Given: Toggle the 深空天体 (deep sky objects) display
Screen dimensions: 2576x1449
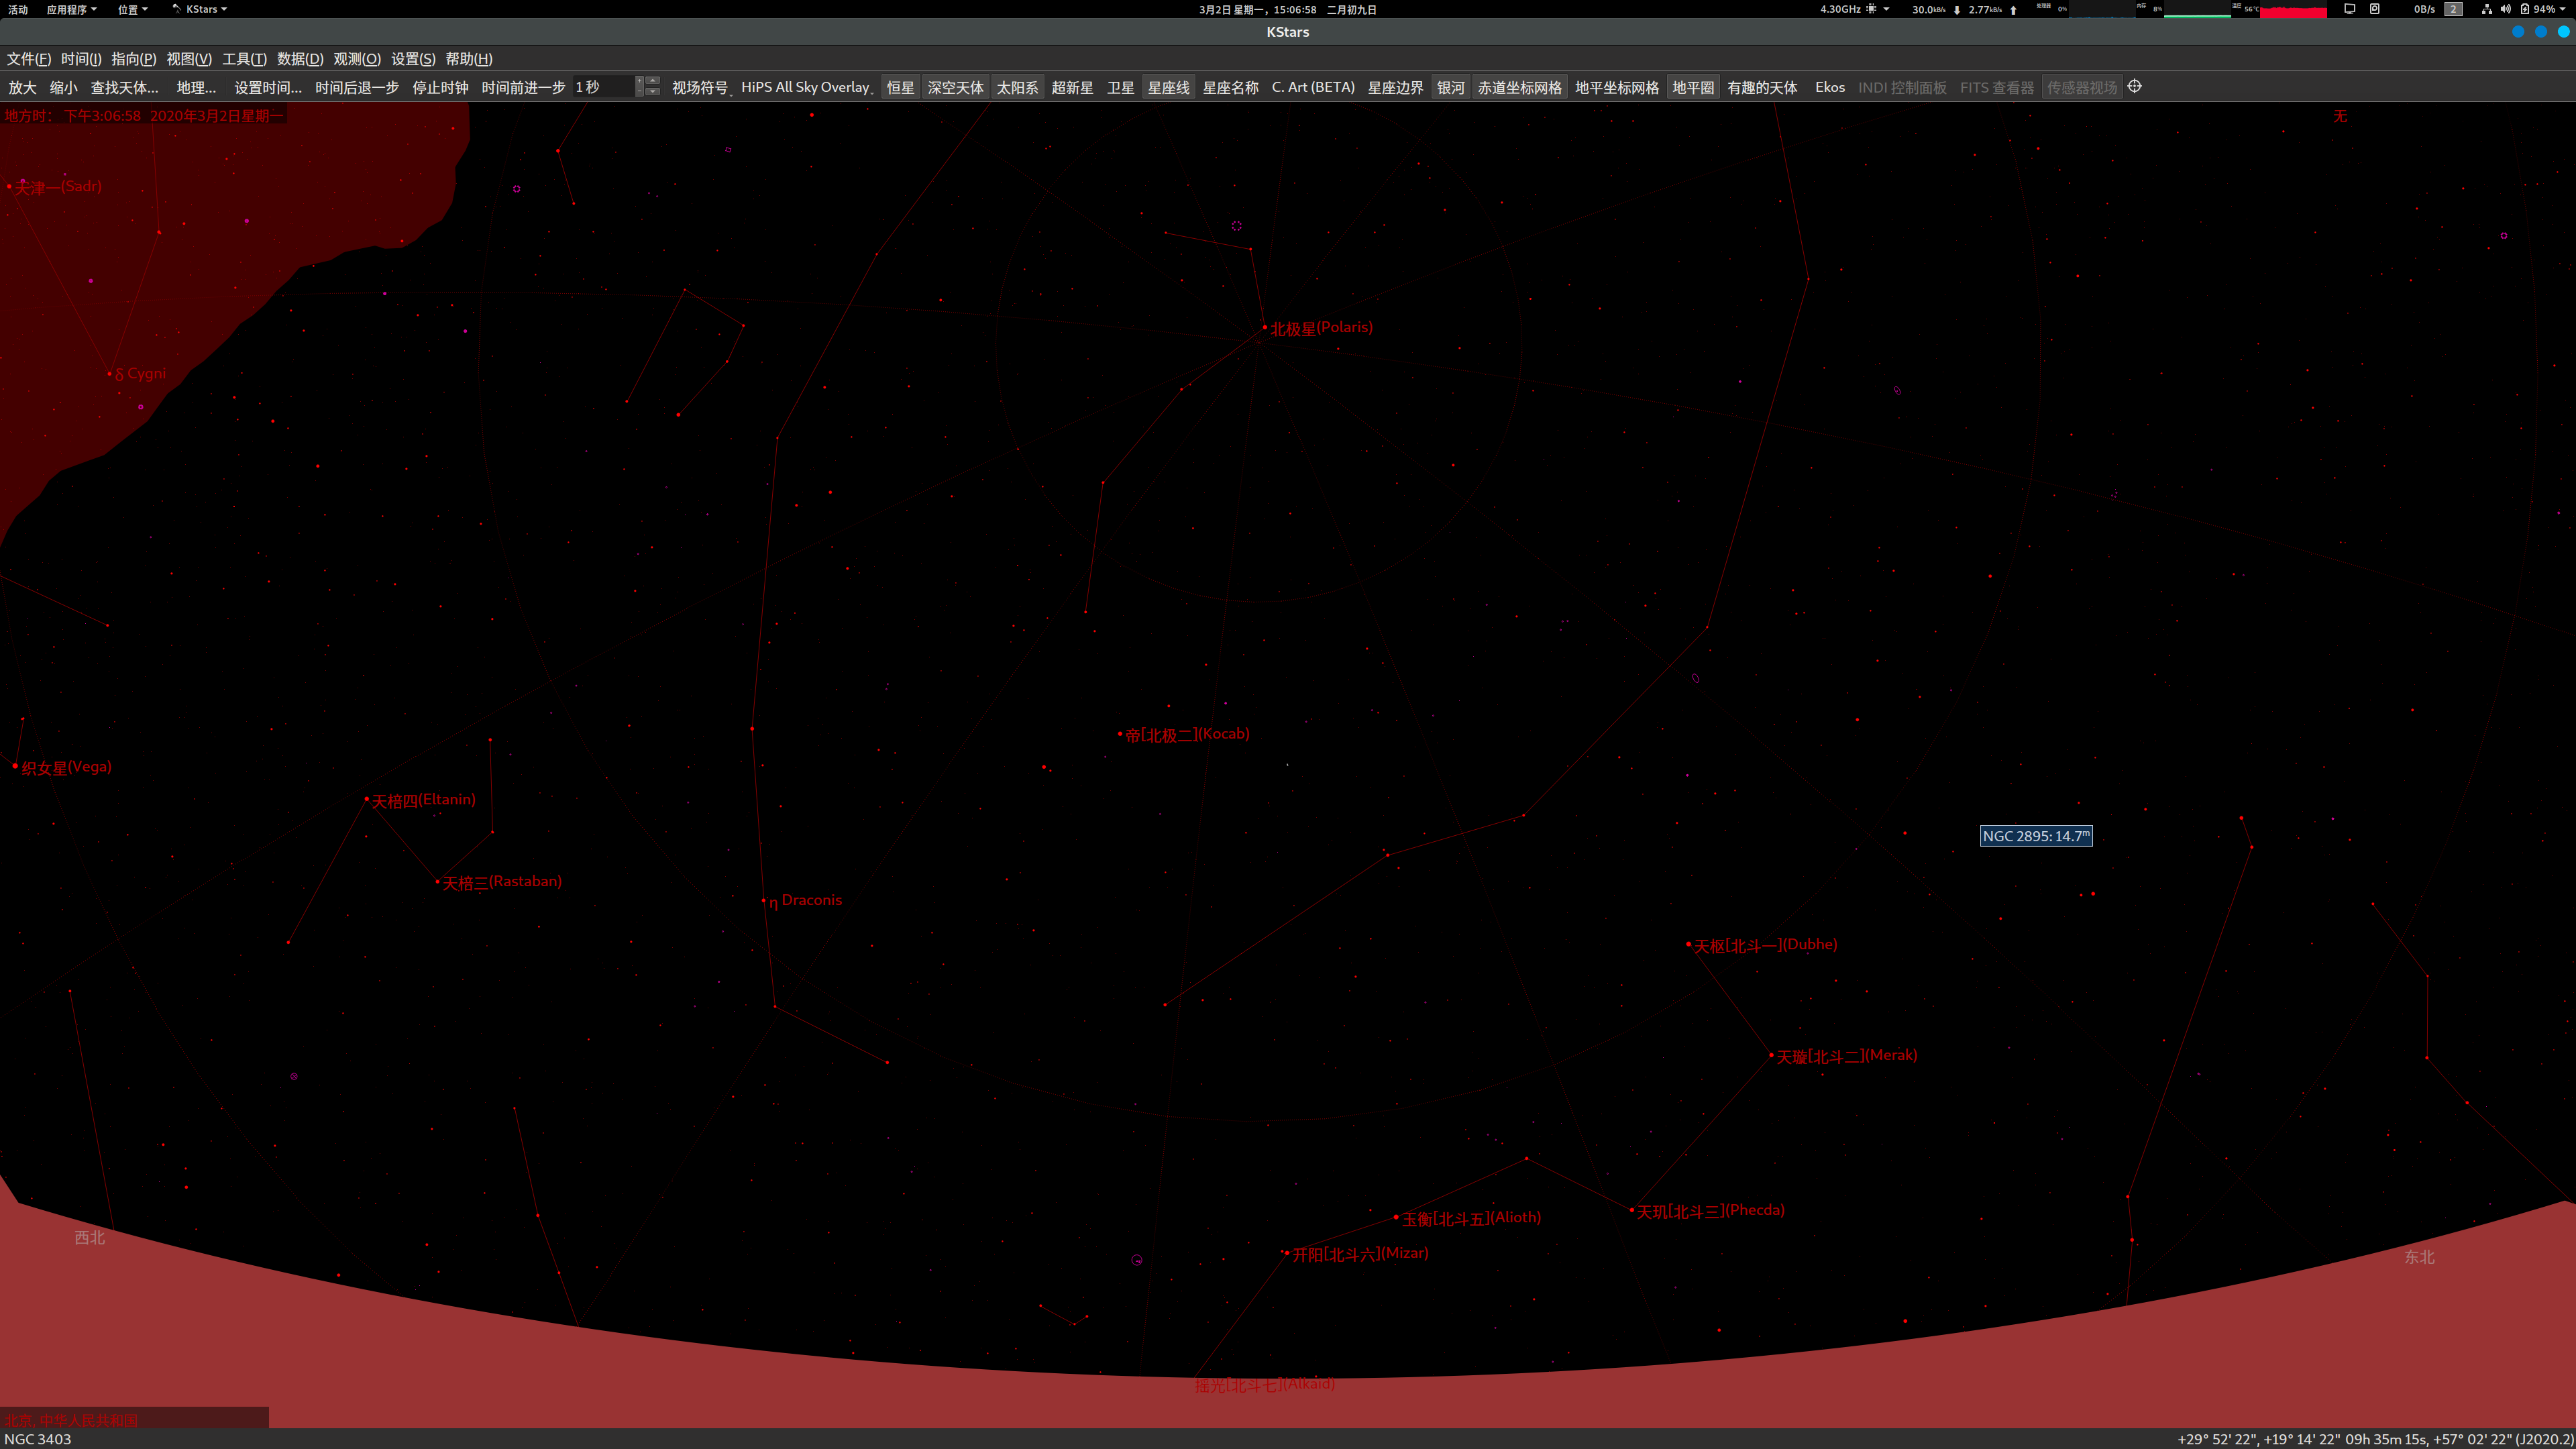Looking at the screenshot, I should pos(955,87).
